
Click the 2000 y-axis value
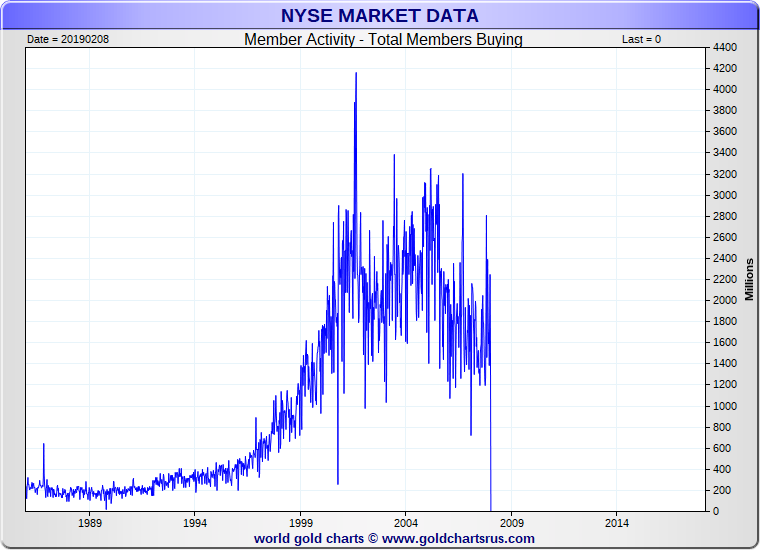click(725, 300)
